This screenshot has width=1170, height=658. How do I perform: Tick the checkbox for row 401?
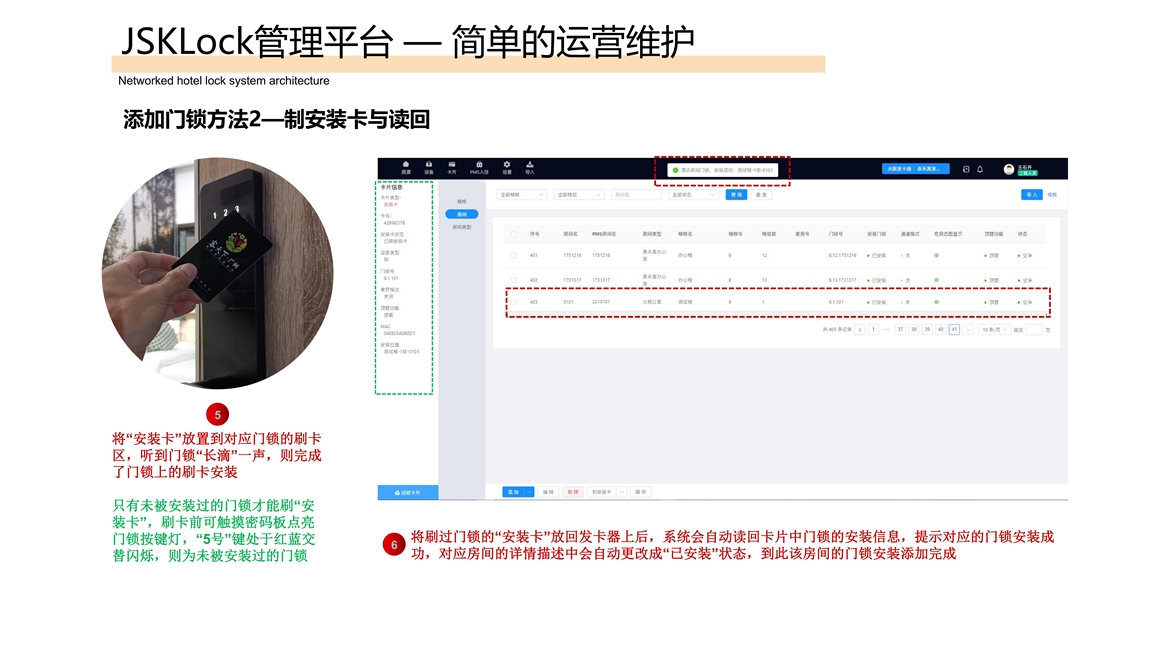click(x=514, y=255)
